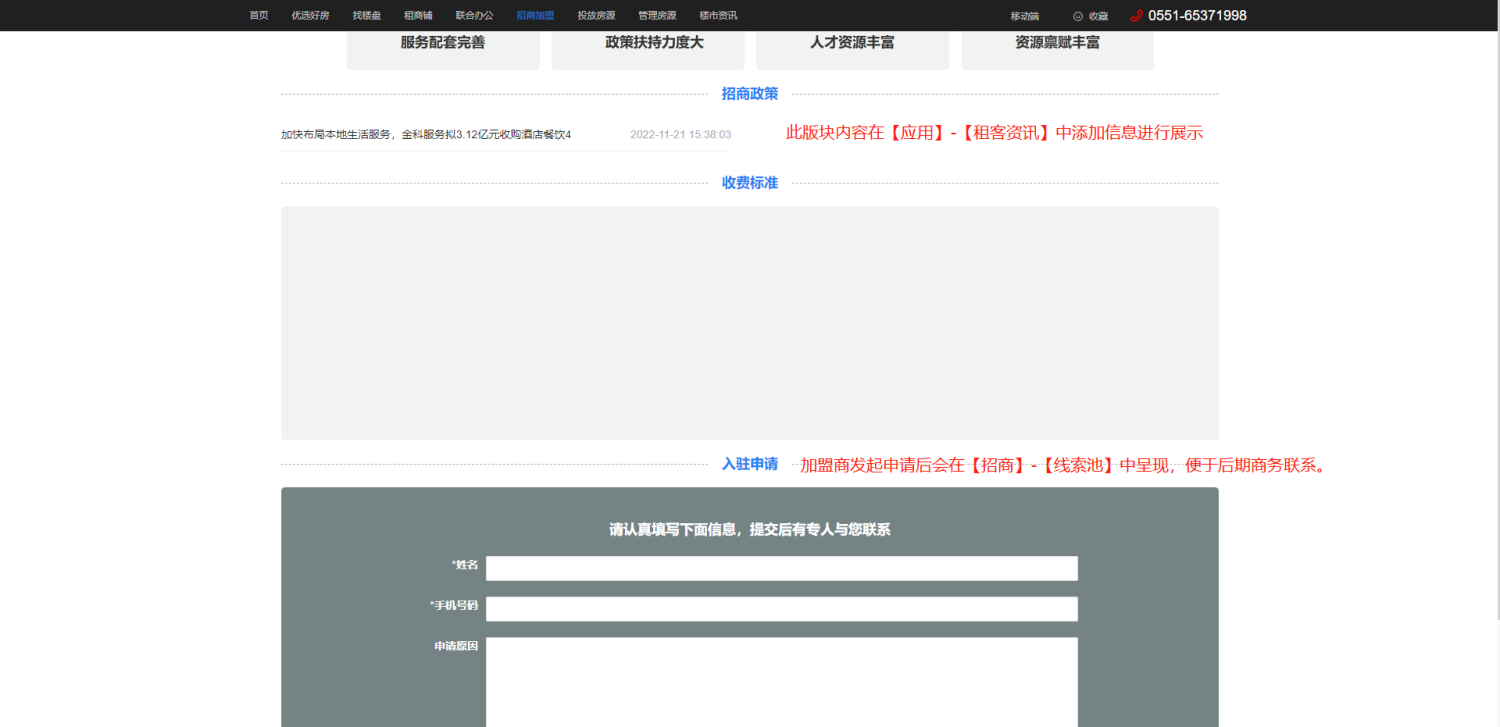
Task: Click the 0551-65371998 phone number
Action: tap(1197, 16)
